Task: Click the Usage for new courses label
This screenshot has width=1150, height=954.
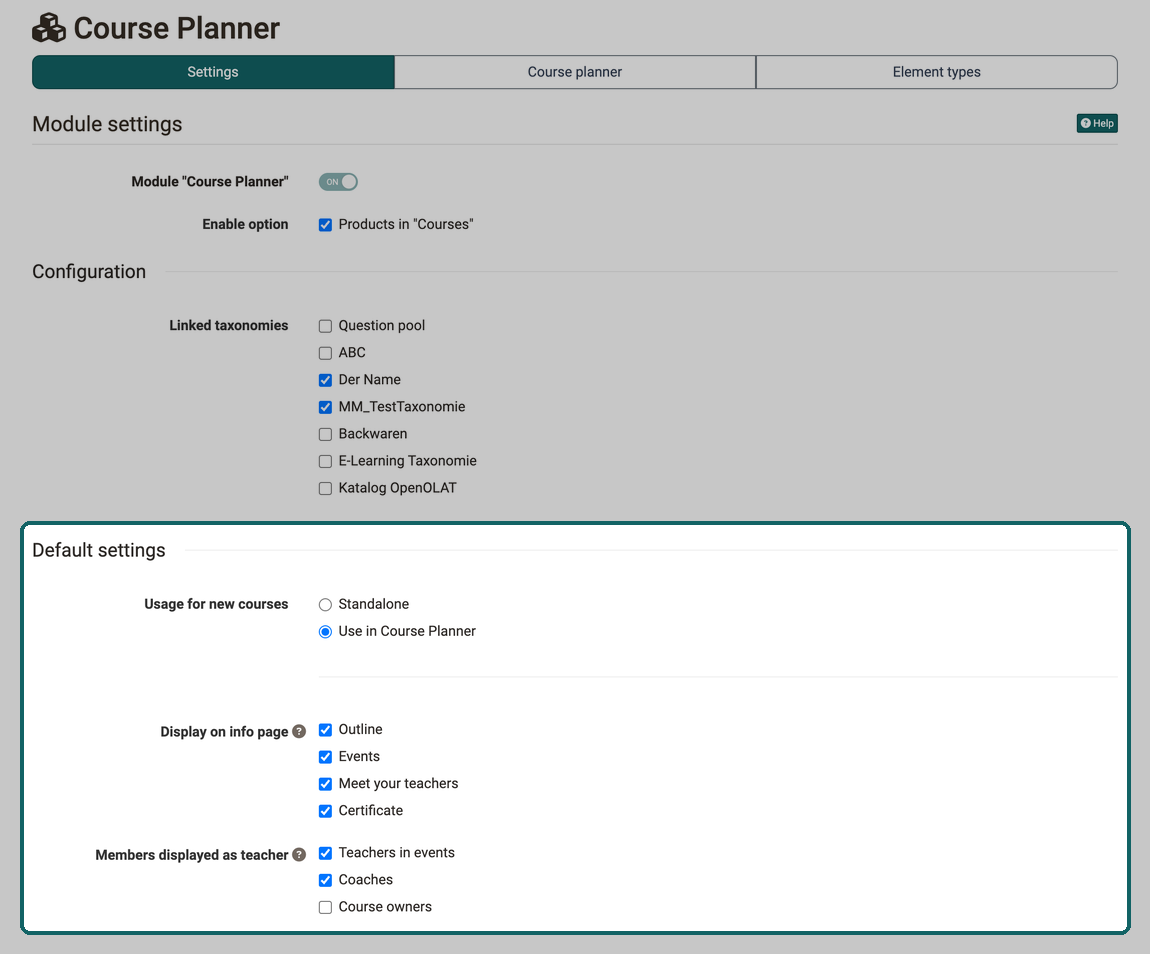Action: (x=216, y=603)
